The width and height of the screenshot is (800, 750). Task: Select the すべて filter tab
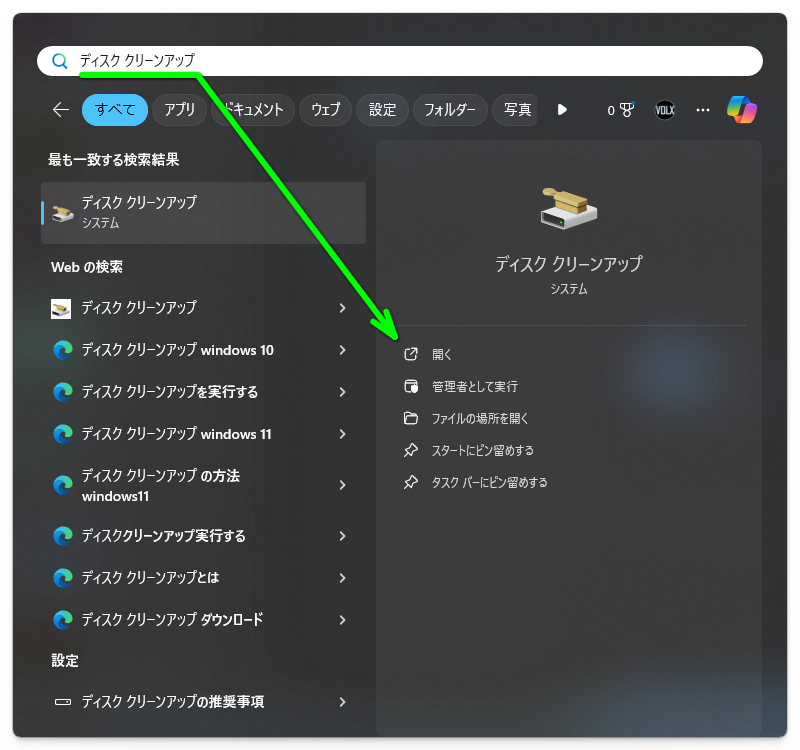pyautogui.click(x=115, y=110)
